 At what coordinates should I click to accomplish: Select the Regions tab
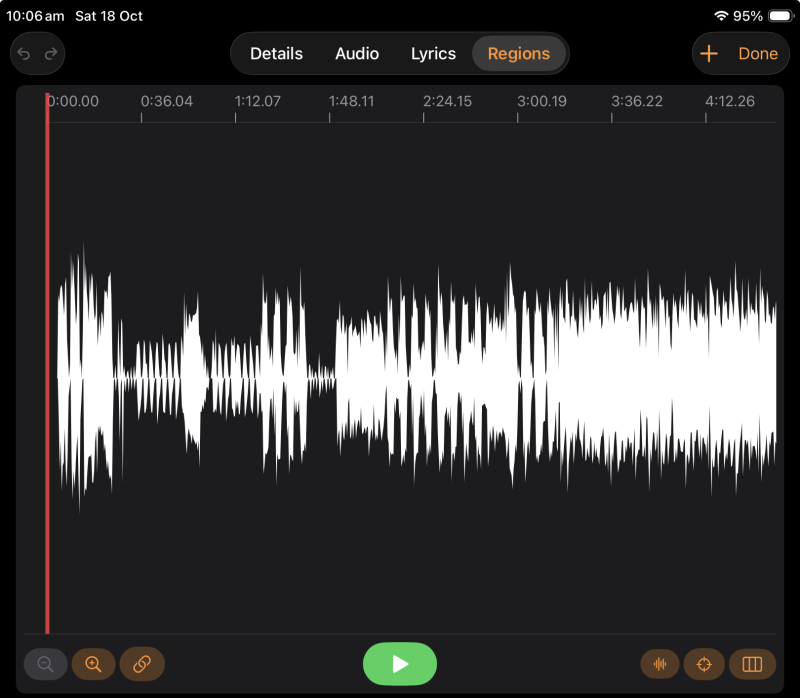(x=519, y=54)
